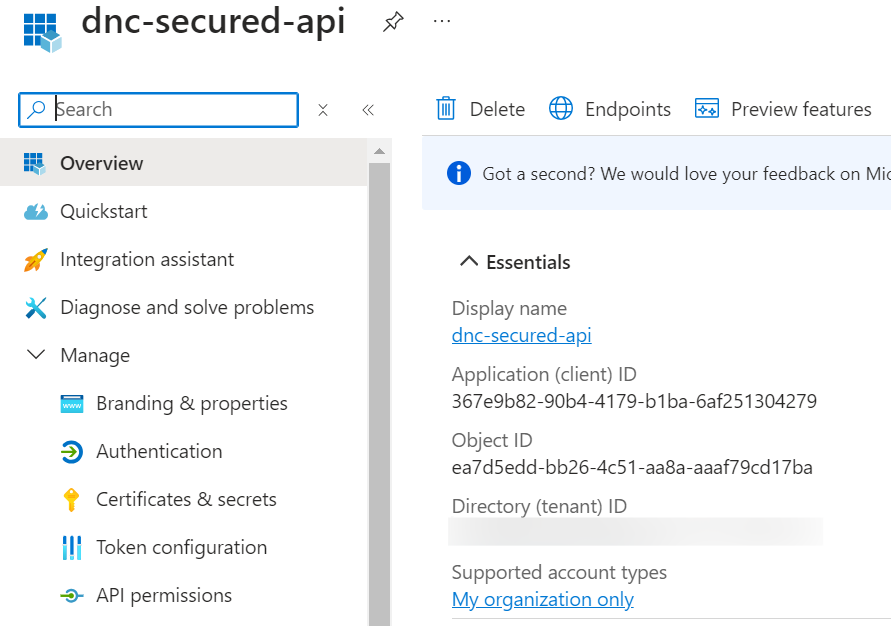Follow the My organization only link
Image resolution: width=891 pixels, height=626 pixels.
[543, 599]
